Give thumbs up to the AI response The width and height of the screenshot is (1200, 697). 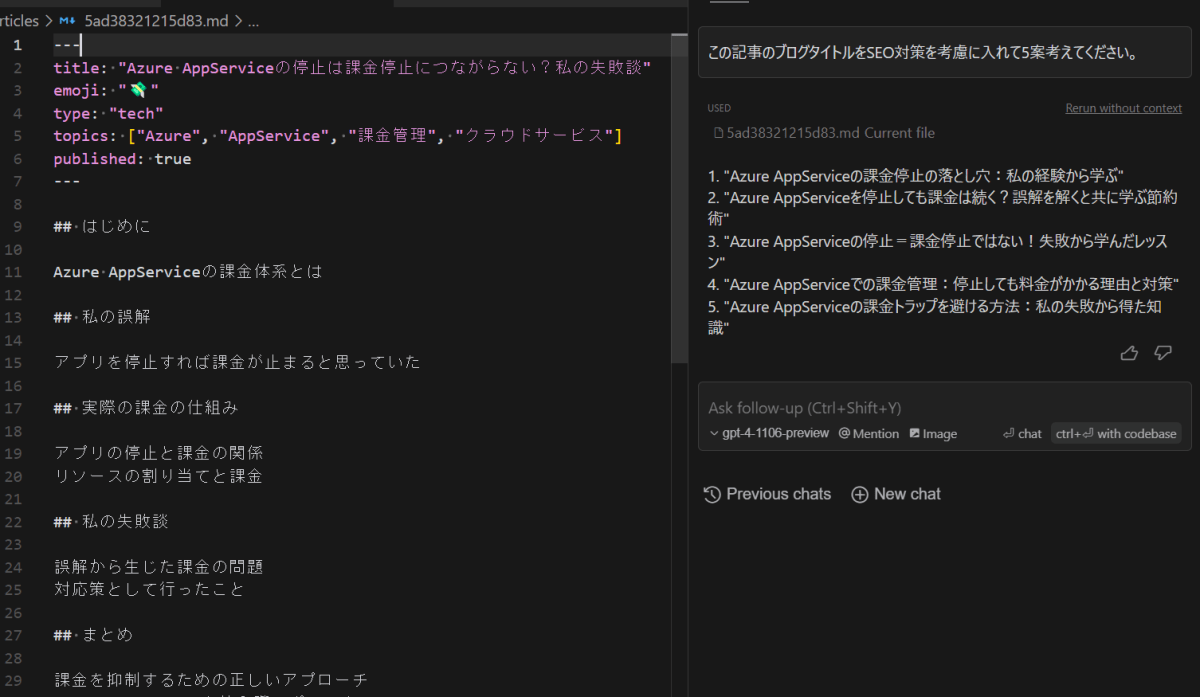[1129, 353]
